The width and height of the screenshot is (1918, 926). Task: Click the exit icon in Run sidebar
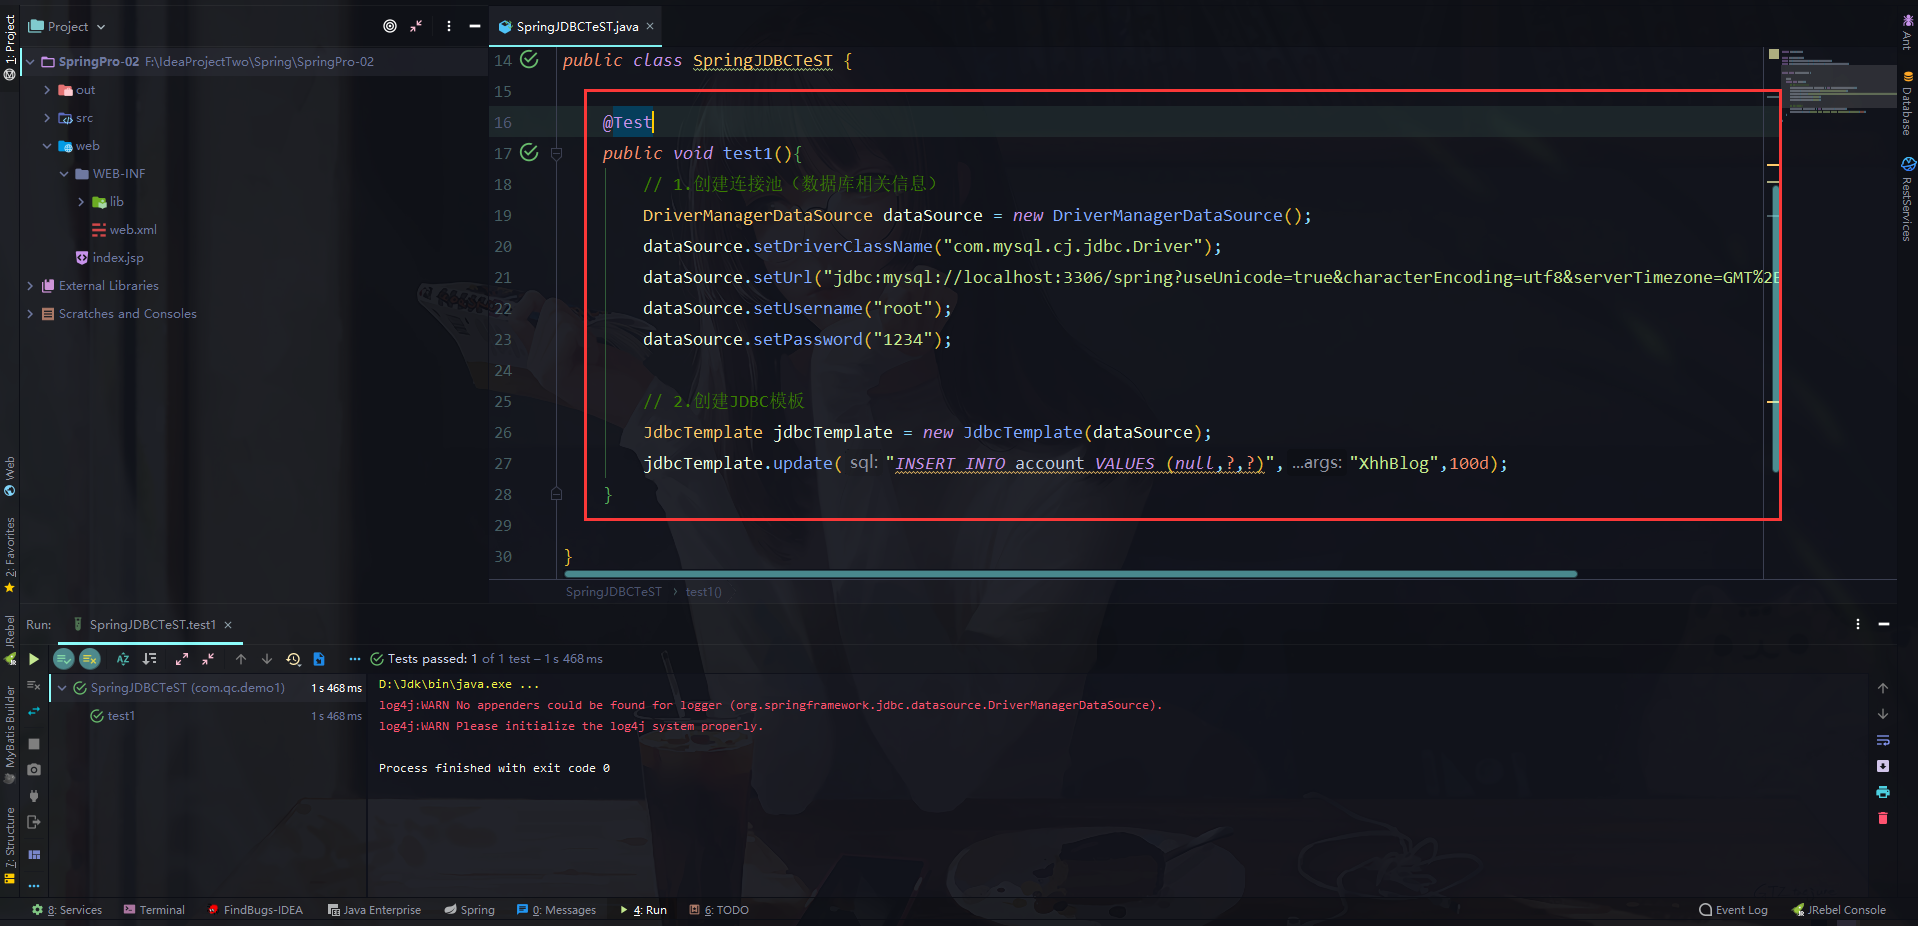point(33,822)
